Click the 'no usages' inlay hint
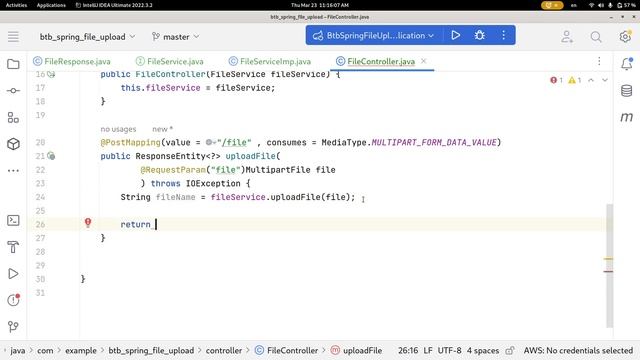 click(118, 129)
